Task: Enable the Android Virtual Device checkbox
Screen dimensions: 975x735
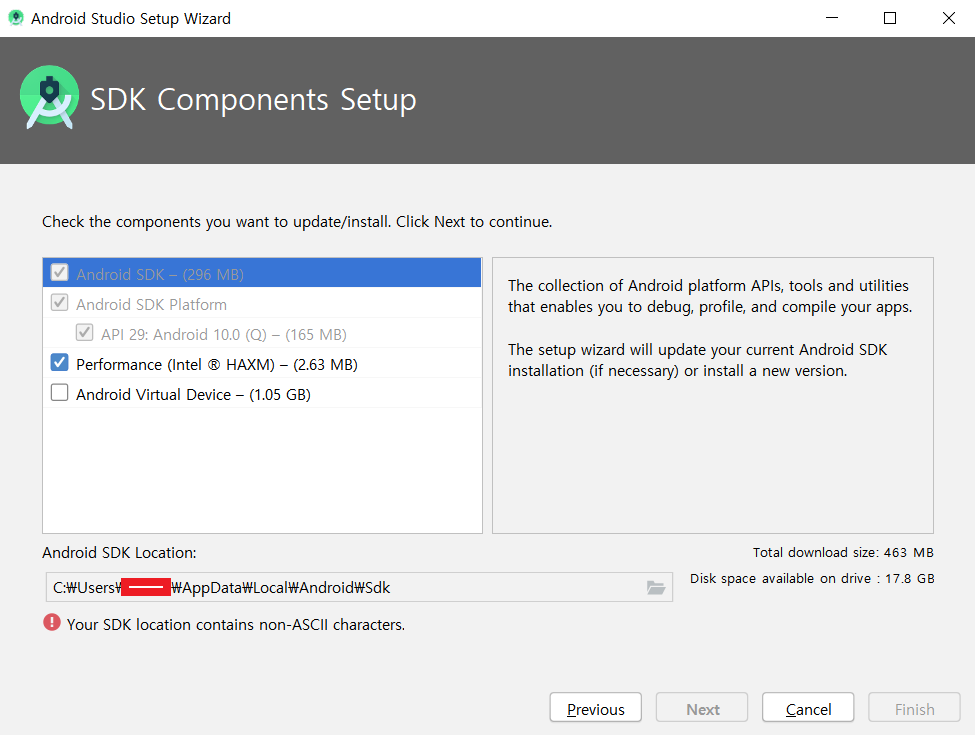Action: click(x=60, y=393)
